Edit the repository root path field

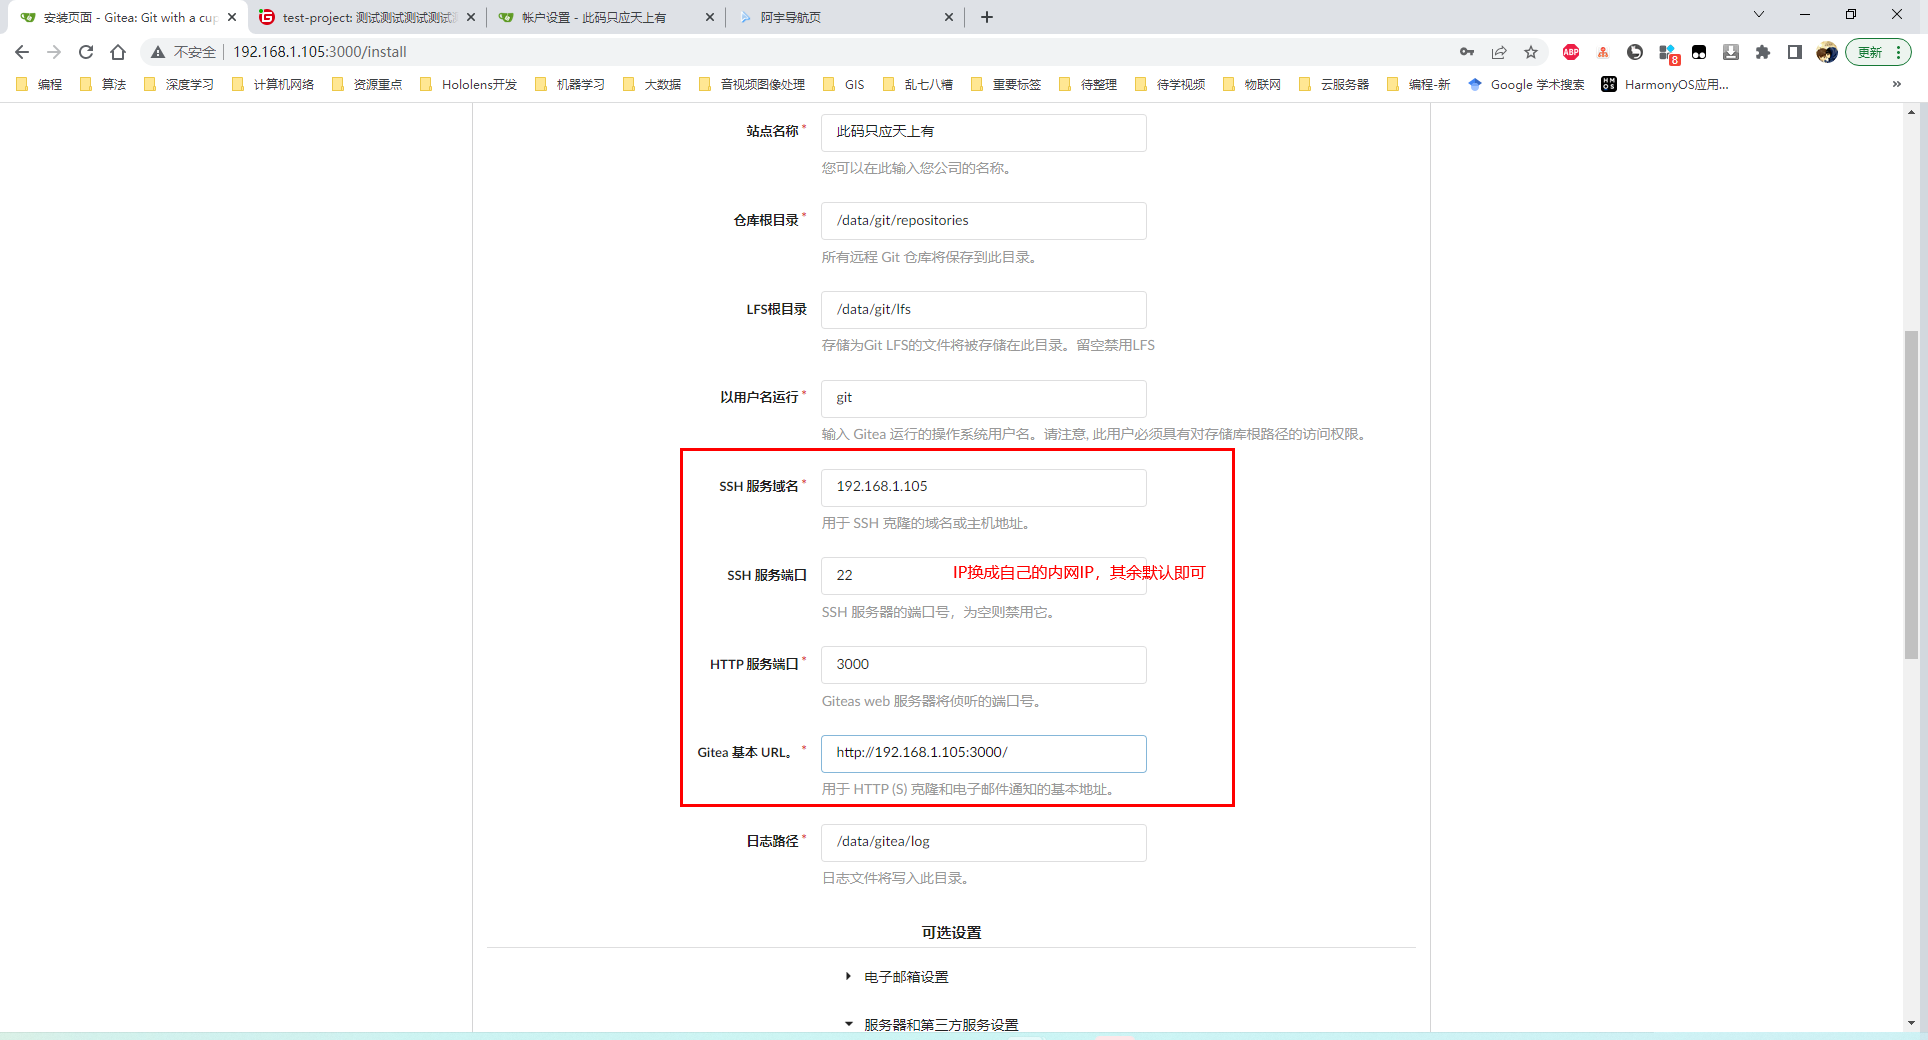984,221
